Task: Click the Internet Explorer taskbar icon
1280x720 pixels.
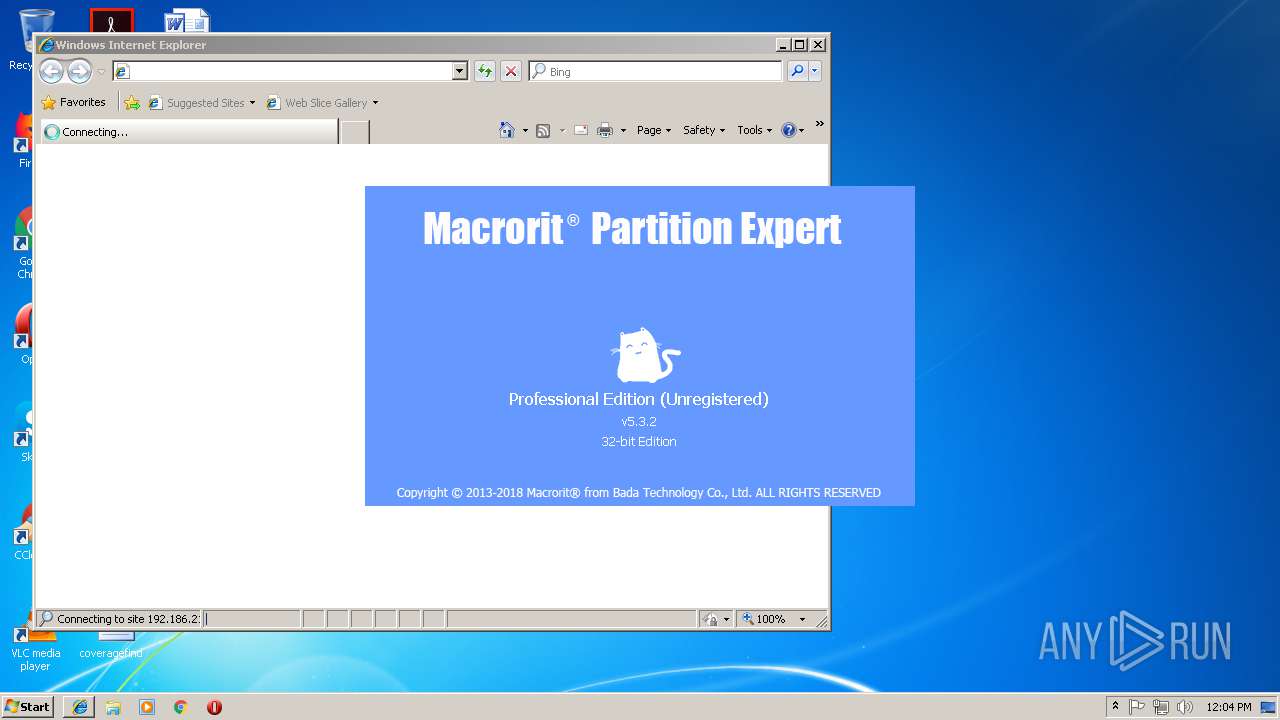Action: (x=80, y=707)
